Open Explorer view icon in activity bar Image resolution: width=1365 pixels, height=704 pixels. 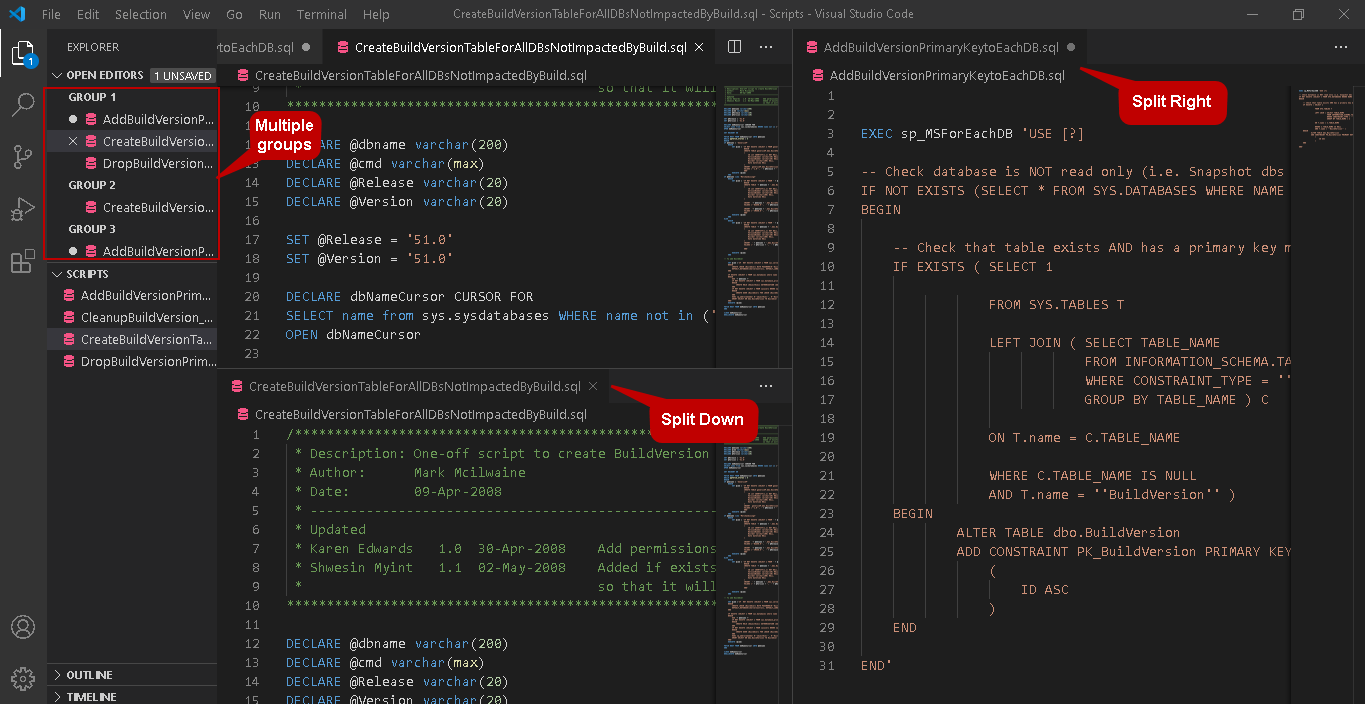22,53
